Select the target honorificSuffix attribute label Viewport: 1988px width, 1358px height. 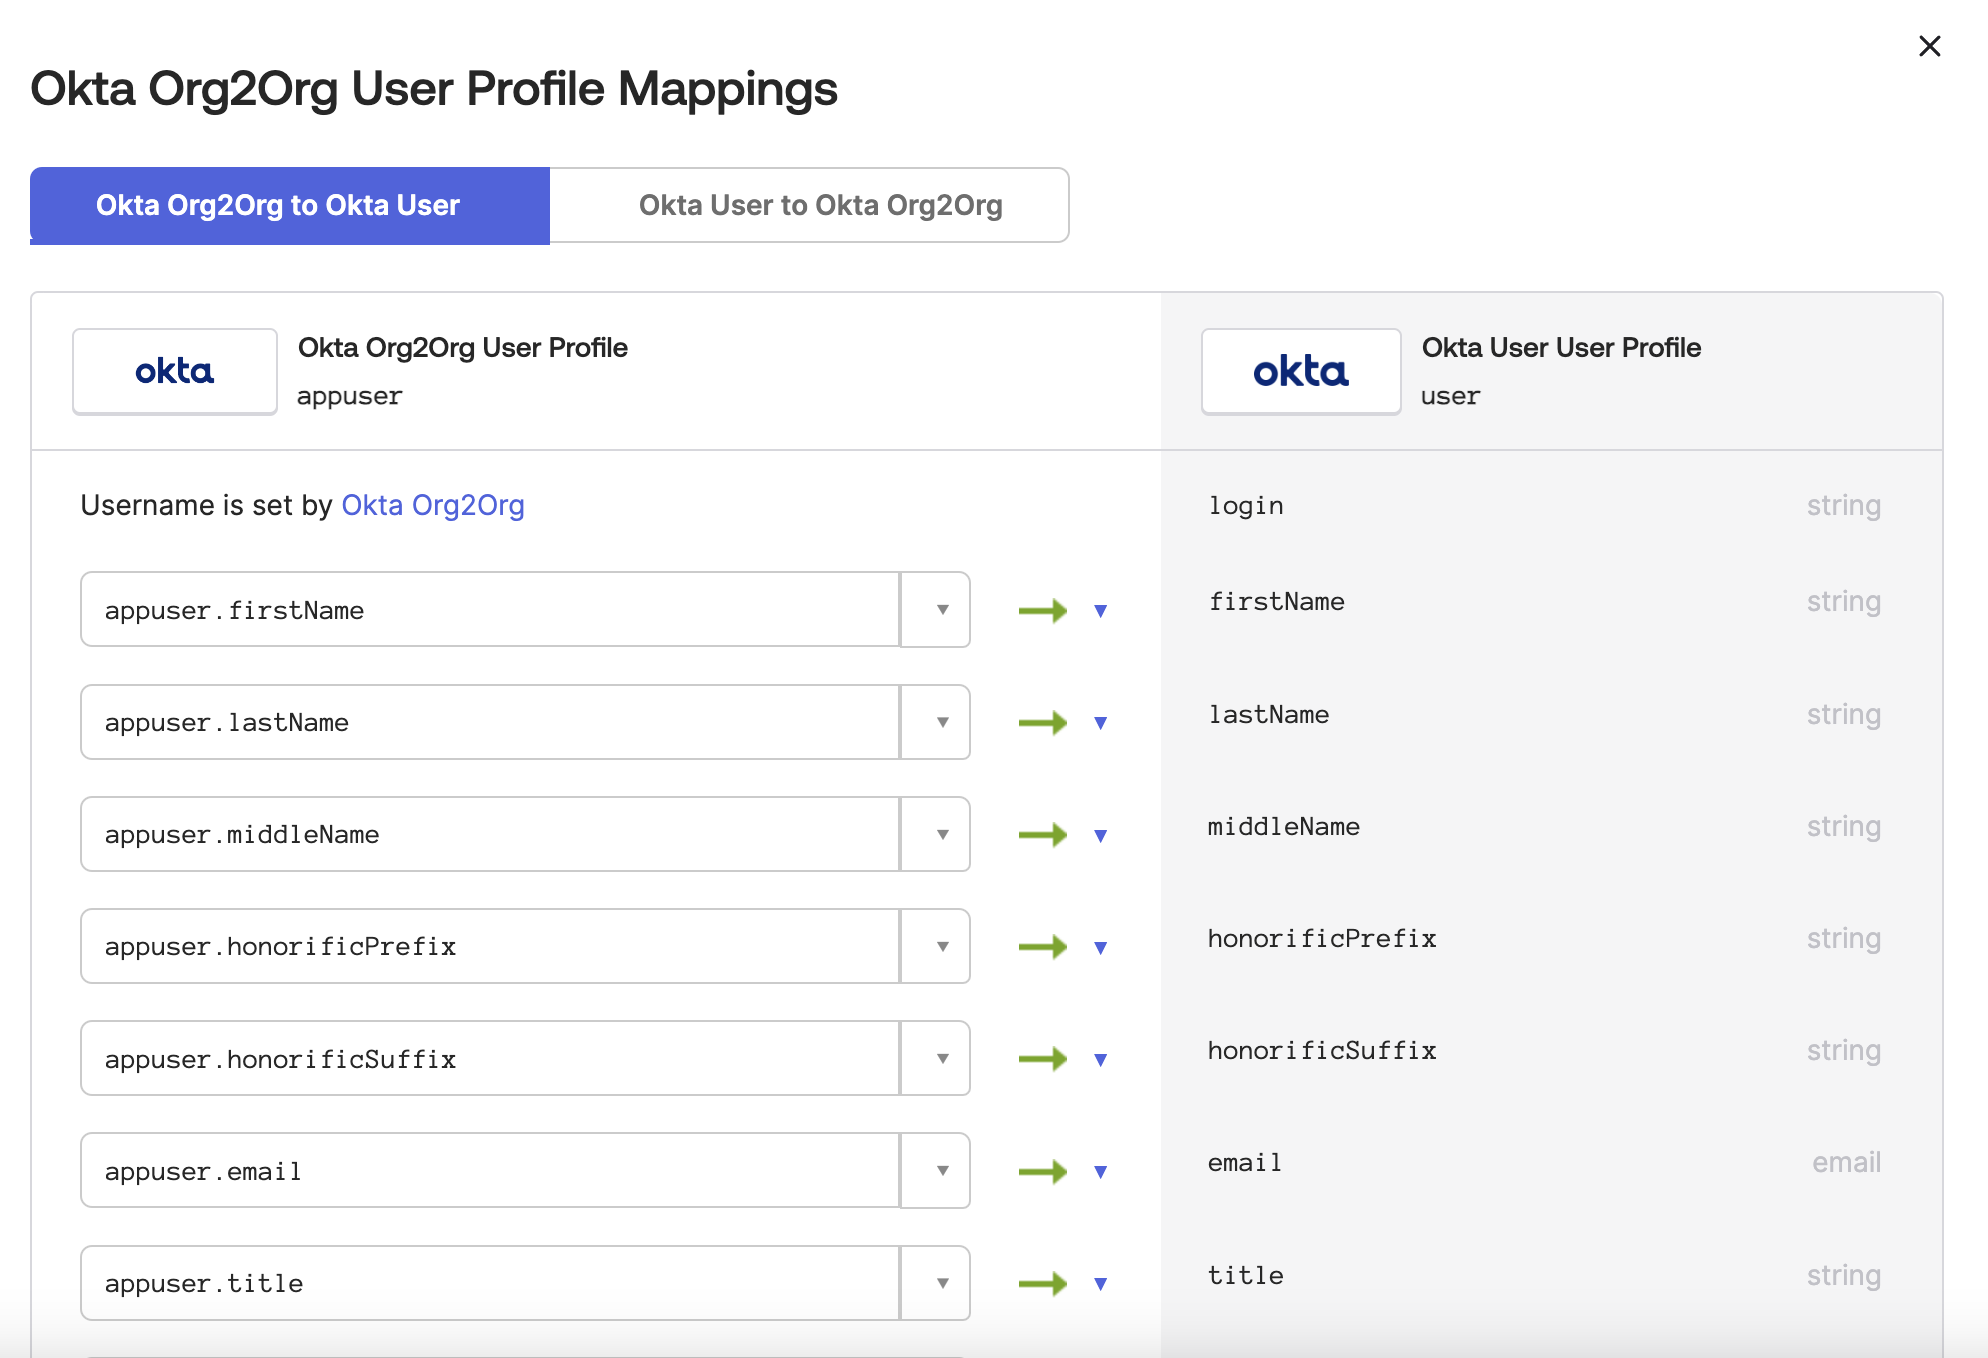click(x=1322, y=1051)
